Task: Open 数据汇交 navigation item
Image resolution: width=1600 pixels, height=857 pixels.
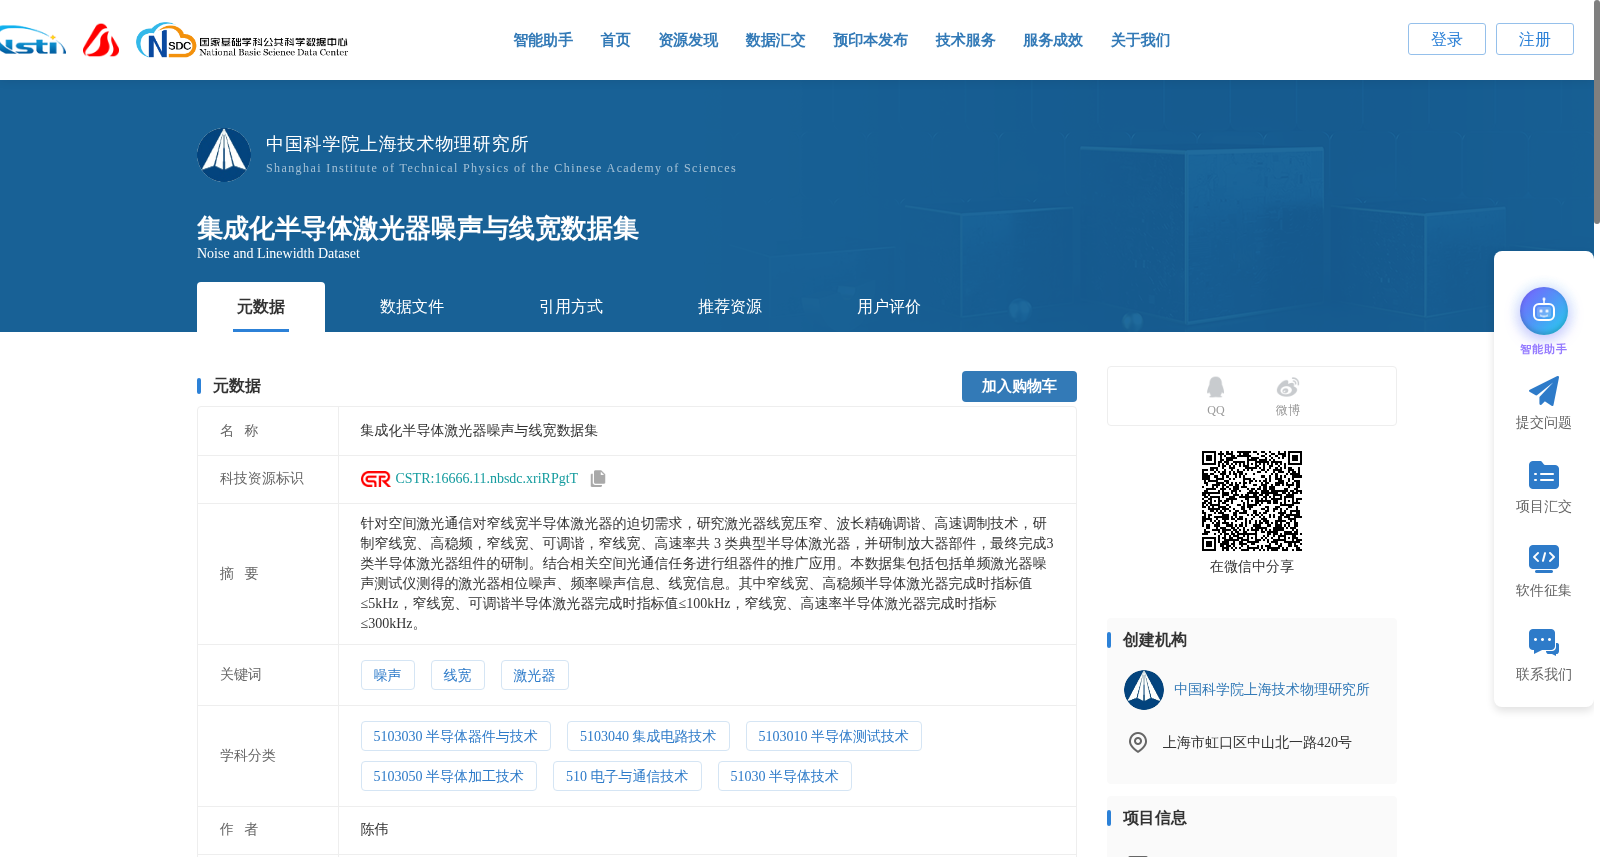Action: tap(775, 40)
